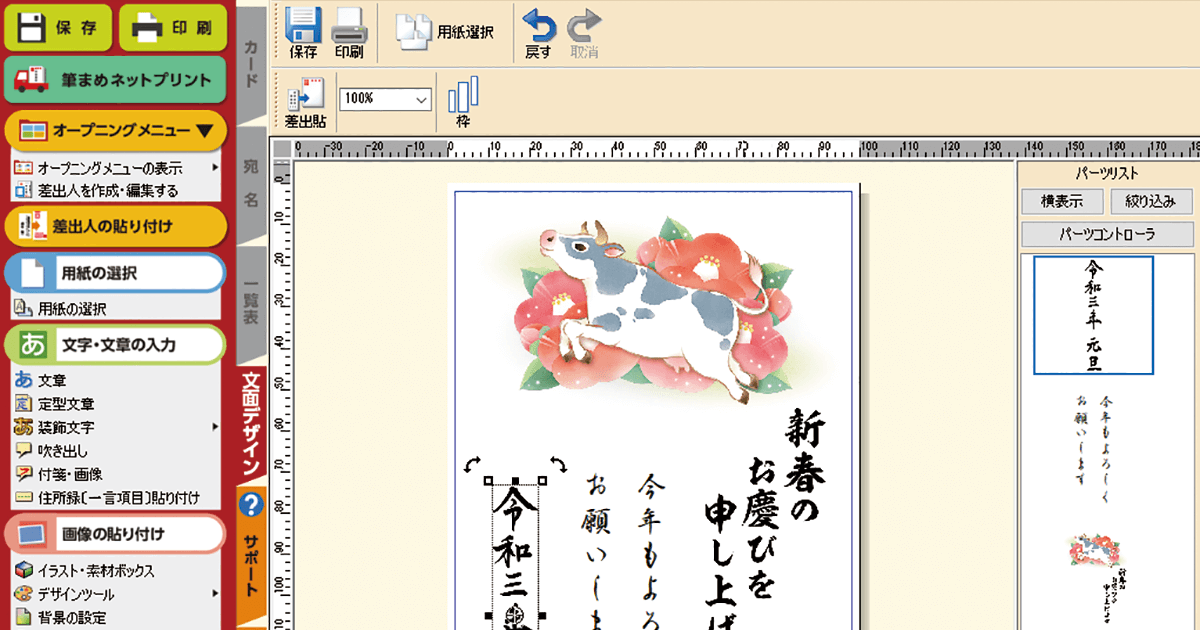Screen dimensions: 1200x630
Task: Open the パーツコントローラ button
Action: click(1107, 235)
